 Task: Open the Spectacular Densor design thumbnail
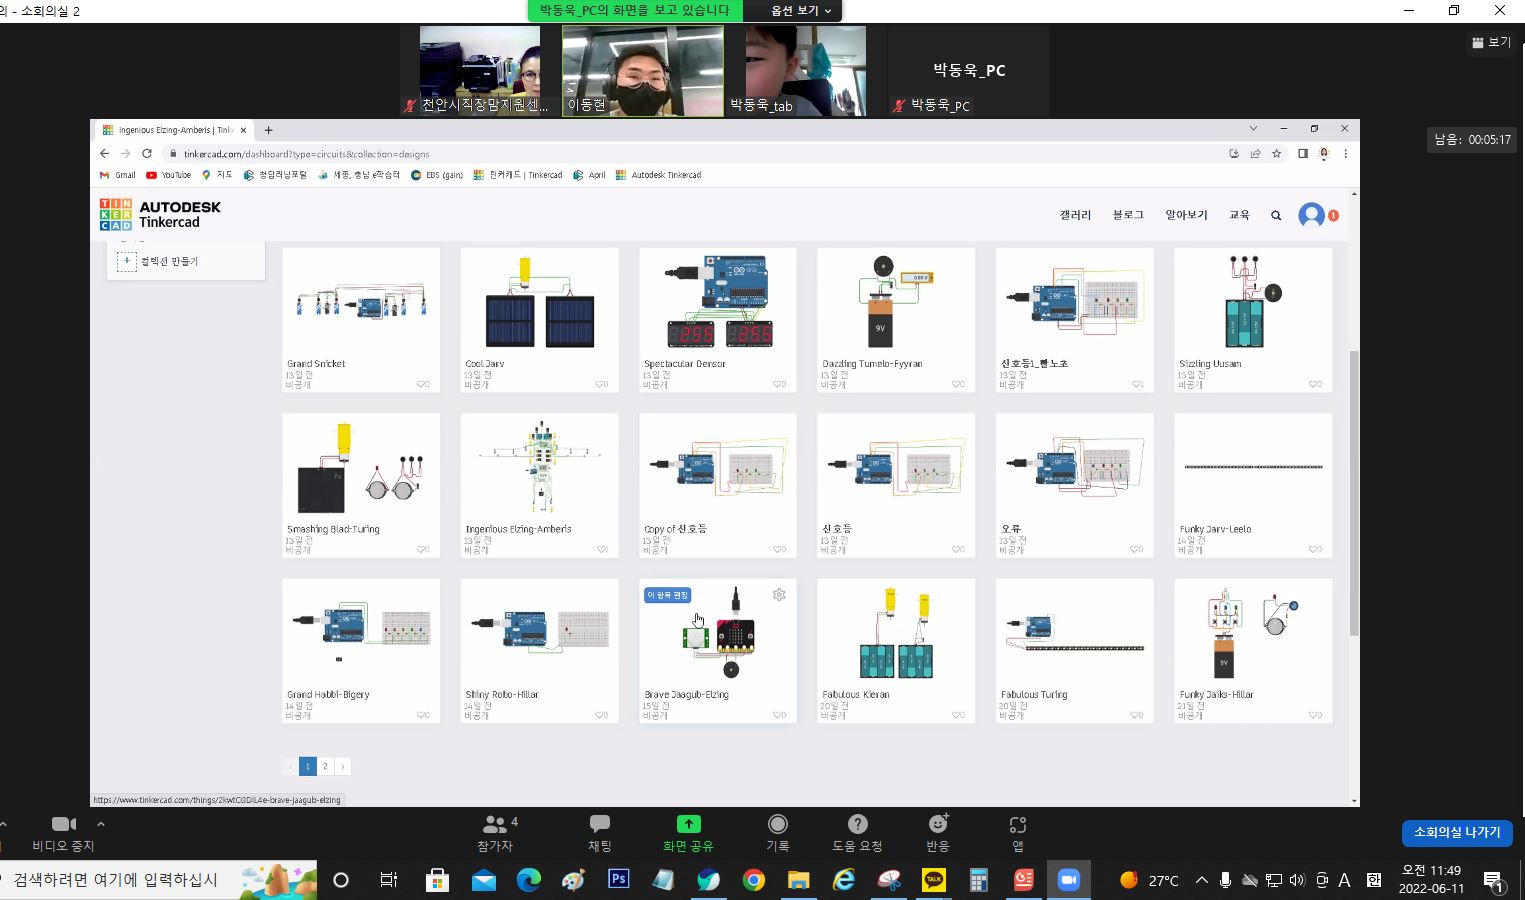click(717, 302)
